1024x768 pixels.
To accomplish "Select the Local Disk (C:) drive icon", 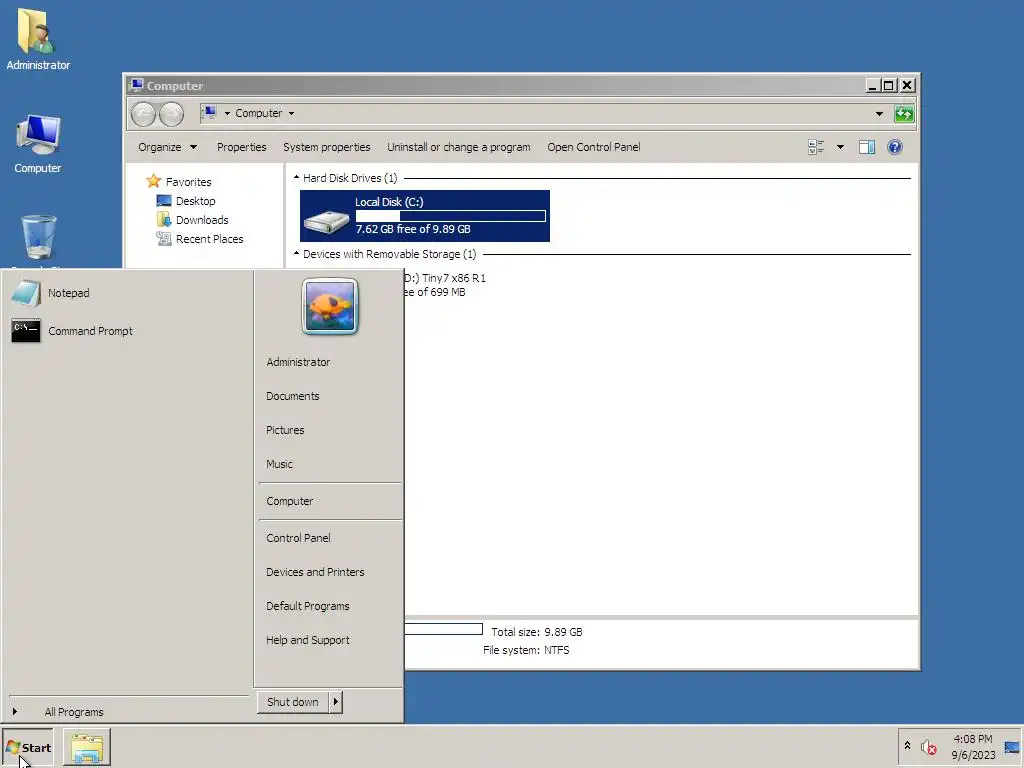I will 326,221.
